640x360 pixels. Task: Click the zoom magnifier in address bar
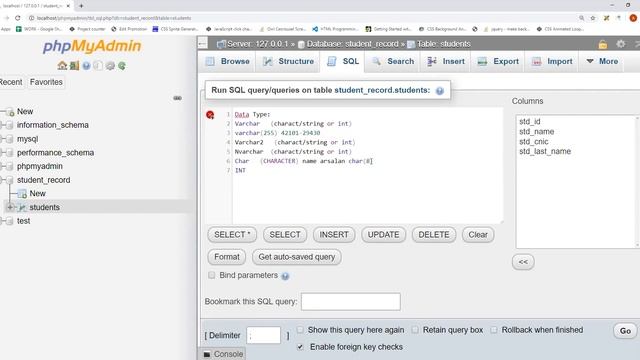581,18
